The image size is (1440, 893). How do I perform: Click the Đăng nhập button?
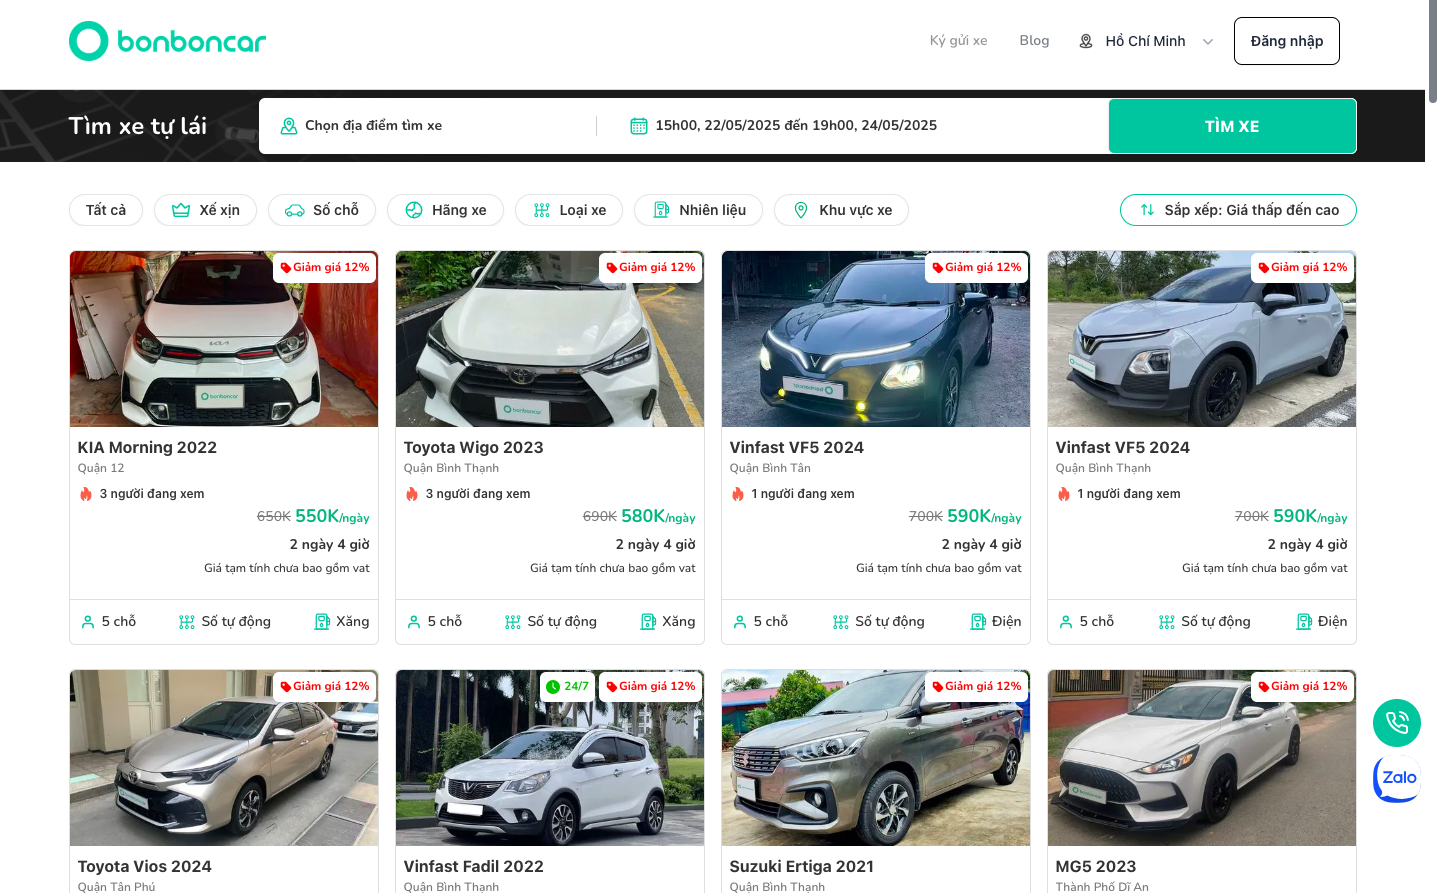point(1287,41)
